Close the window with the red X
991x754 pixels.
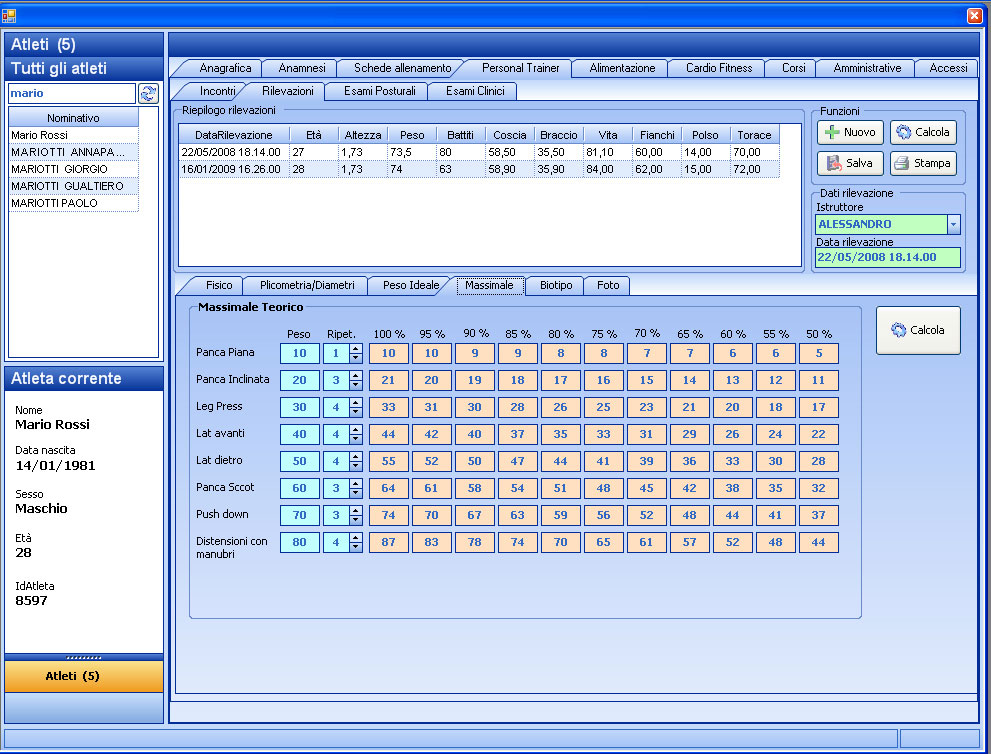point(974,15)
